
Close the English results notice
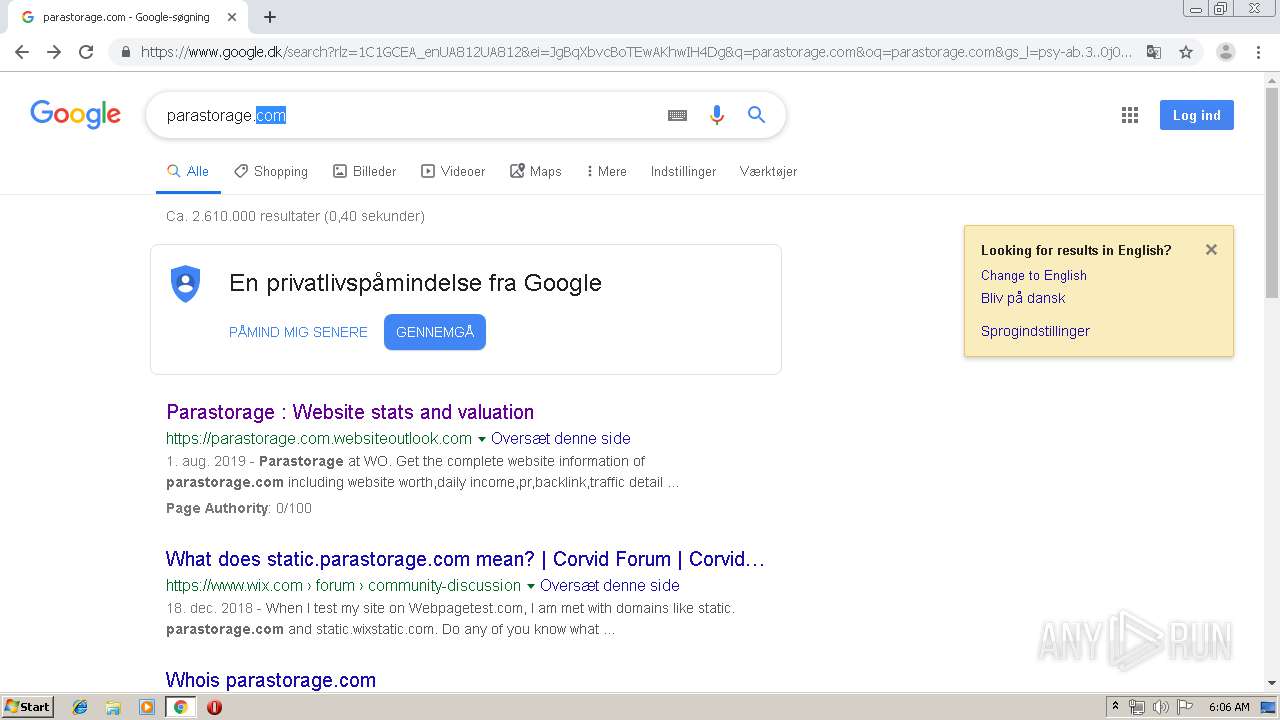(x=1211, y=250)
